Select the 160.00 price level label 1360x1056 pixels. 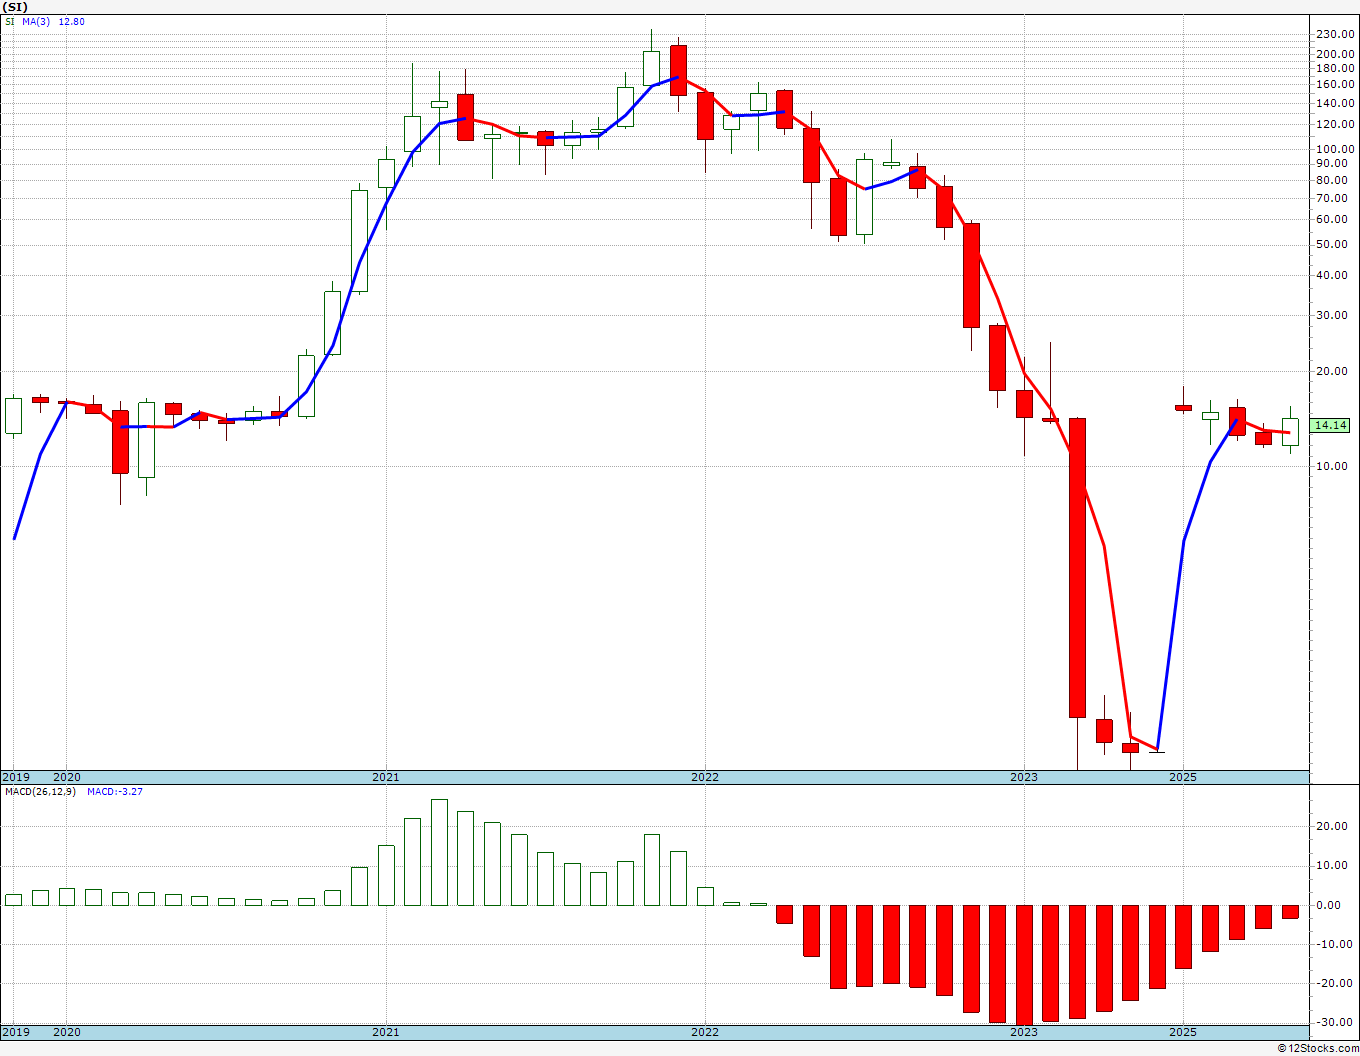coord(1335,85)
